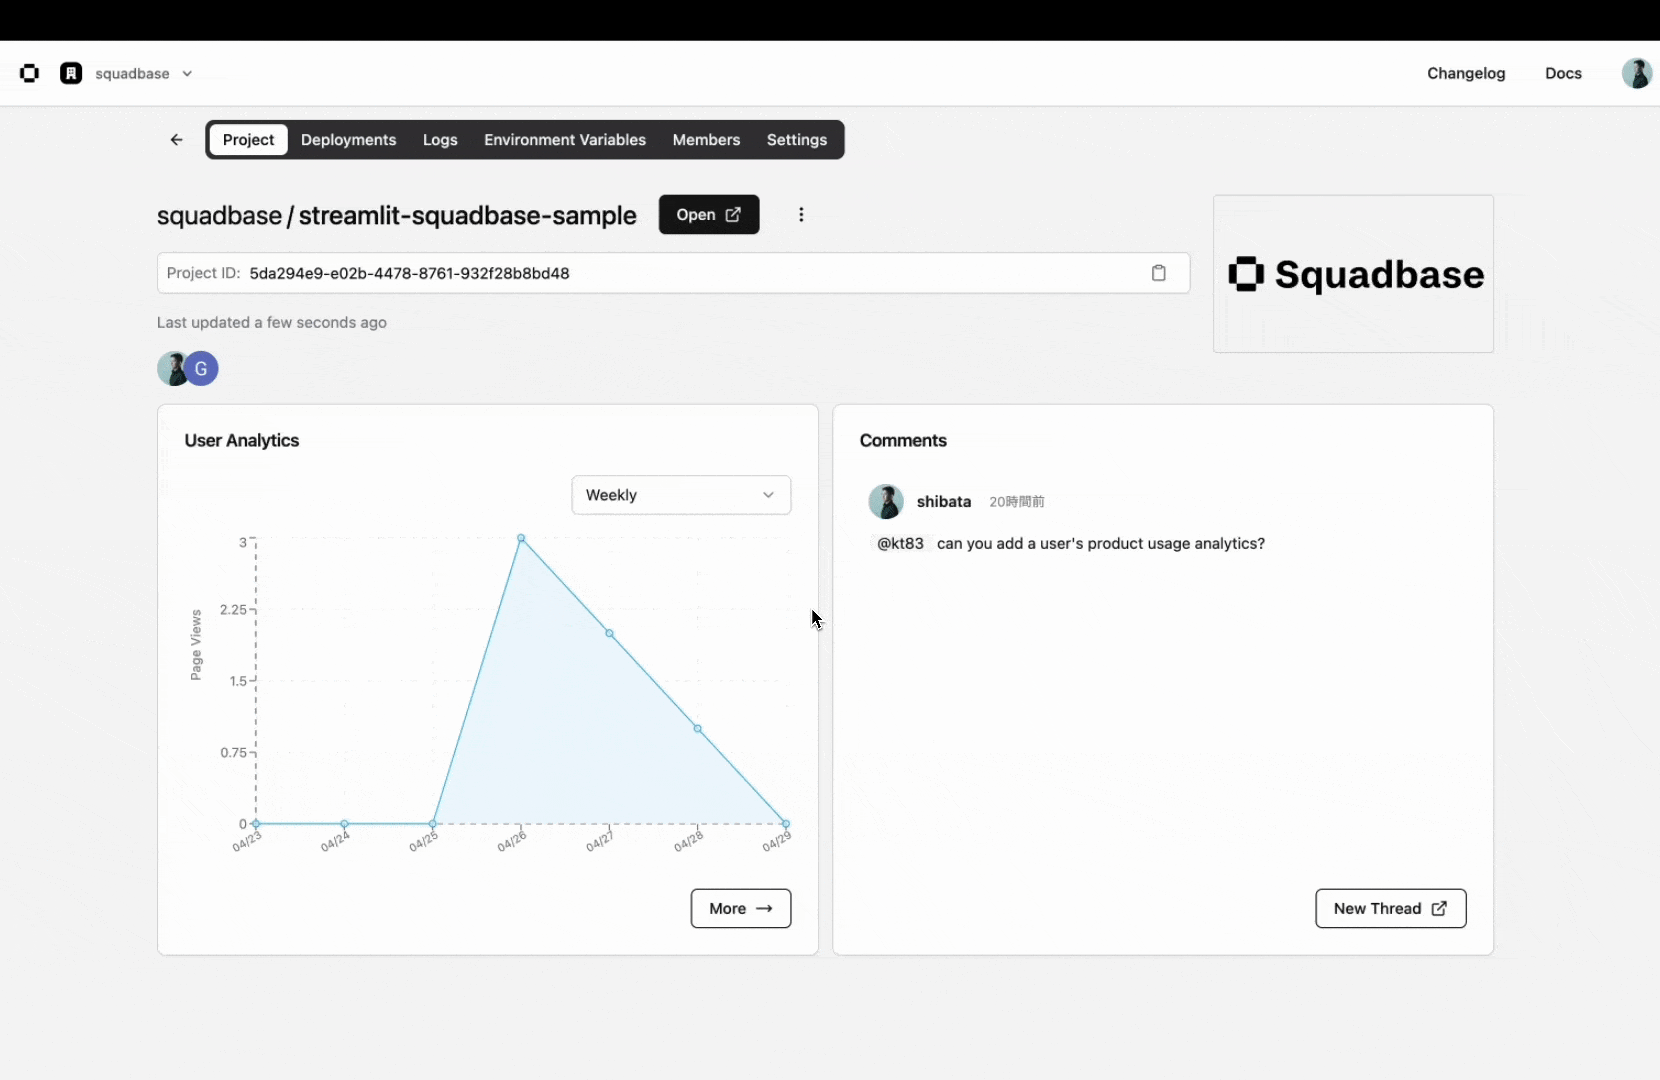
Task: Copy the Project ID with clipboard icon
Action: pyautogui.click(x=1158, y=273)
